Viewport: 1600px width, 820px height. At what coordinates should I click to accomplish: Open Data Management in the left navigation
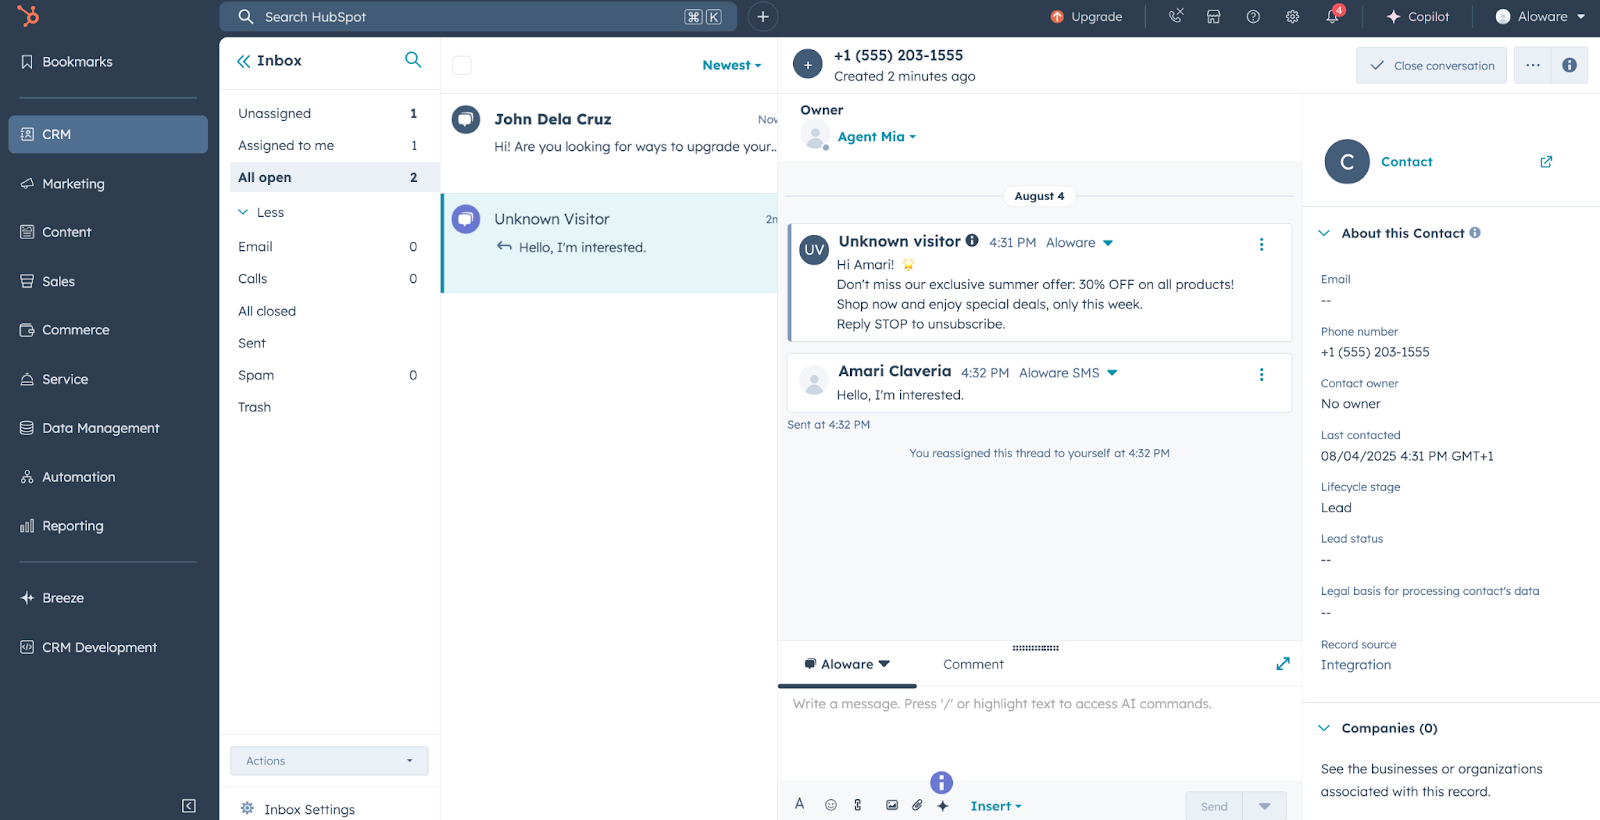pyautogui.click(x=90, y=428)
